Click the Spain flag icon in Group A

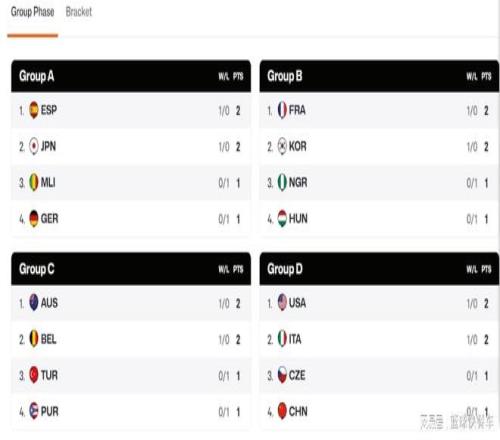tap(34, 110)
